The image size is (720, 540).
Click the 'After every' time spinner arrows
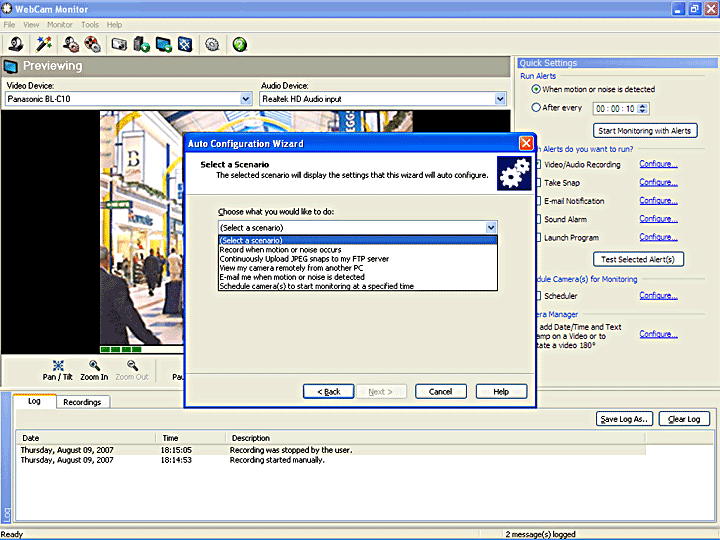[x=643, y=108]
